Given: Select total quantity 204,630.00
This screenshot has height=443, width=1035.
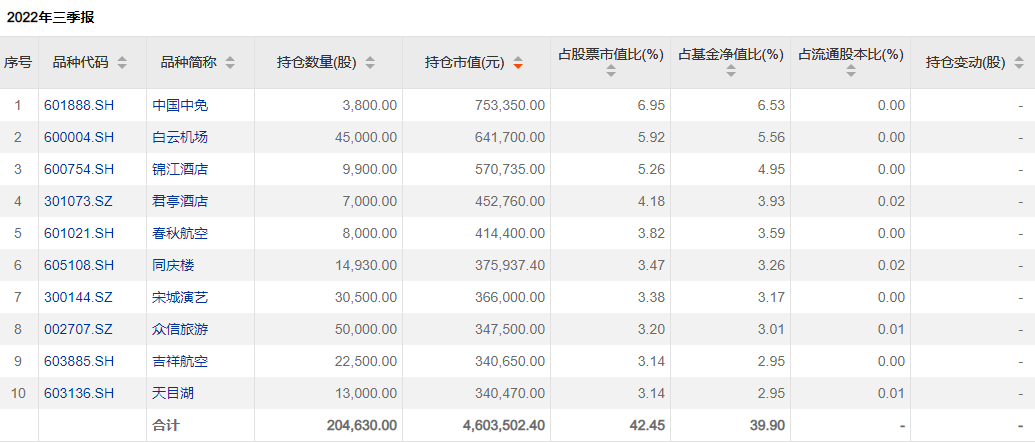Looking at the screenshot, I should pos(362,426).
